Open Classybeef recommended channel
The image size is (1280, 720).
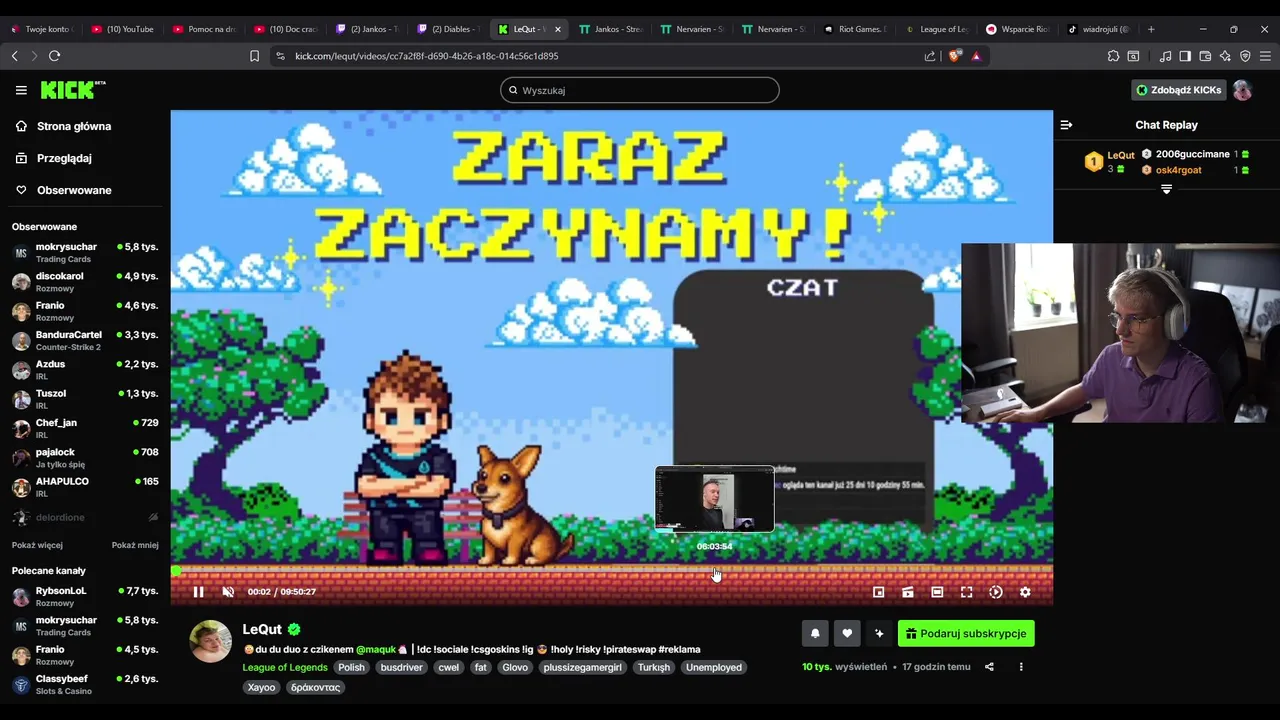tap(85, 685)
